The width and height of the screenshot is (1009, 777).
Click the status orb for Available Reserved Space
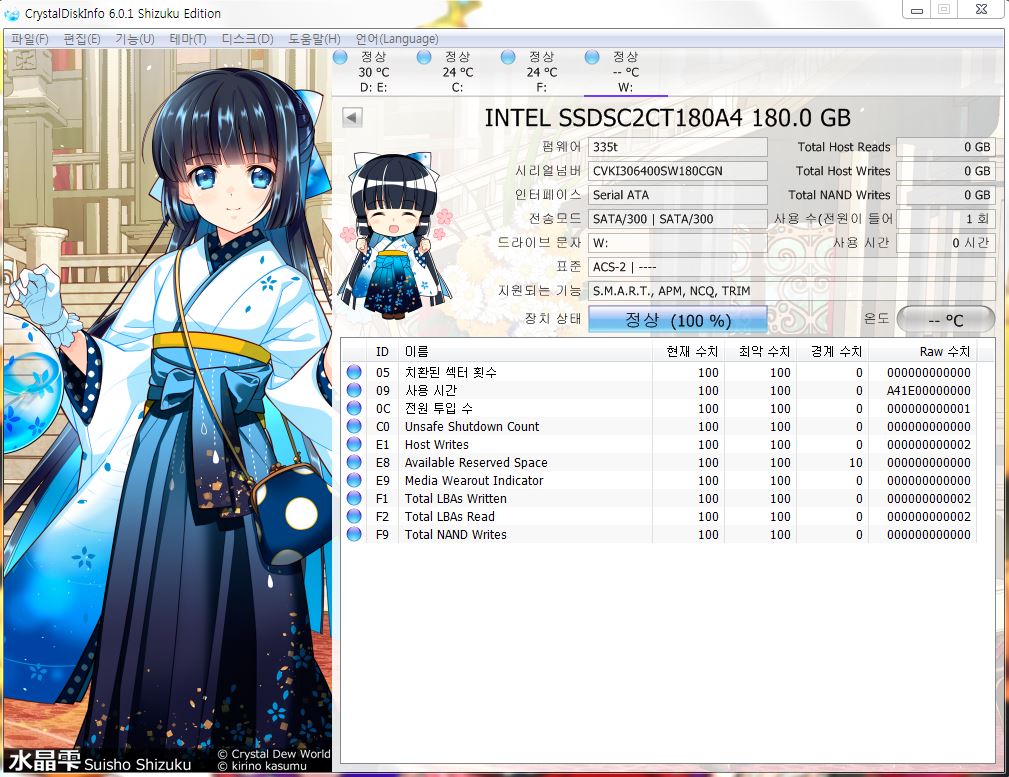click(354, 462)
